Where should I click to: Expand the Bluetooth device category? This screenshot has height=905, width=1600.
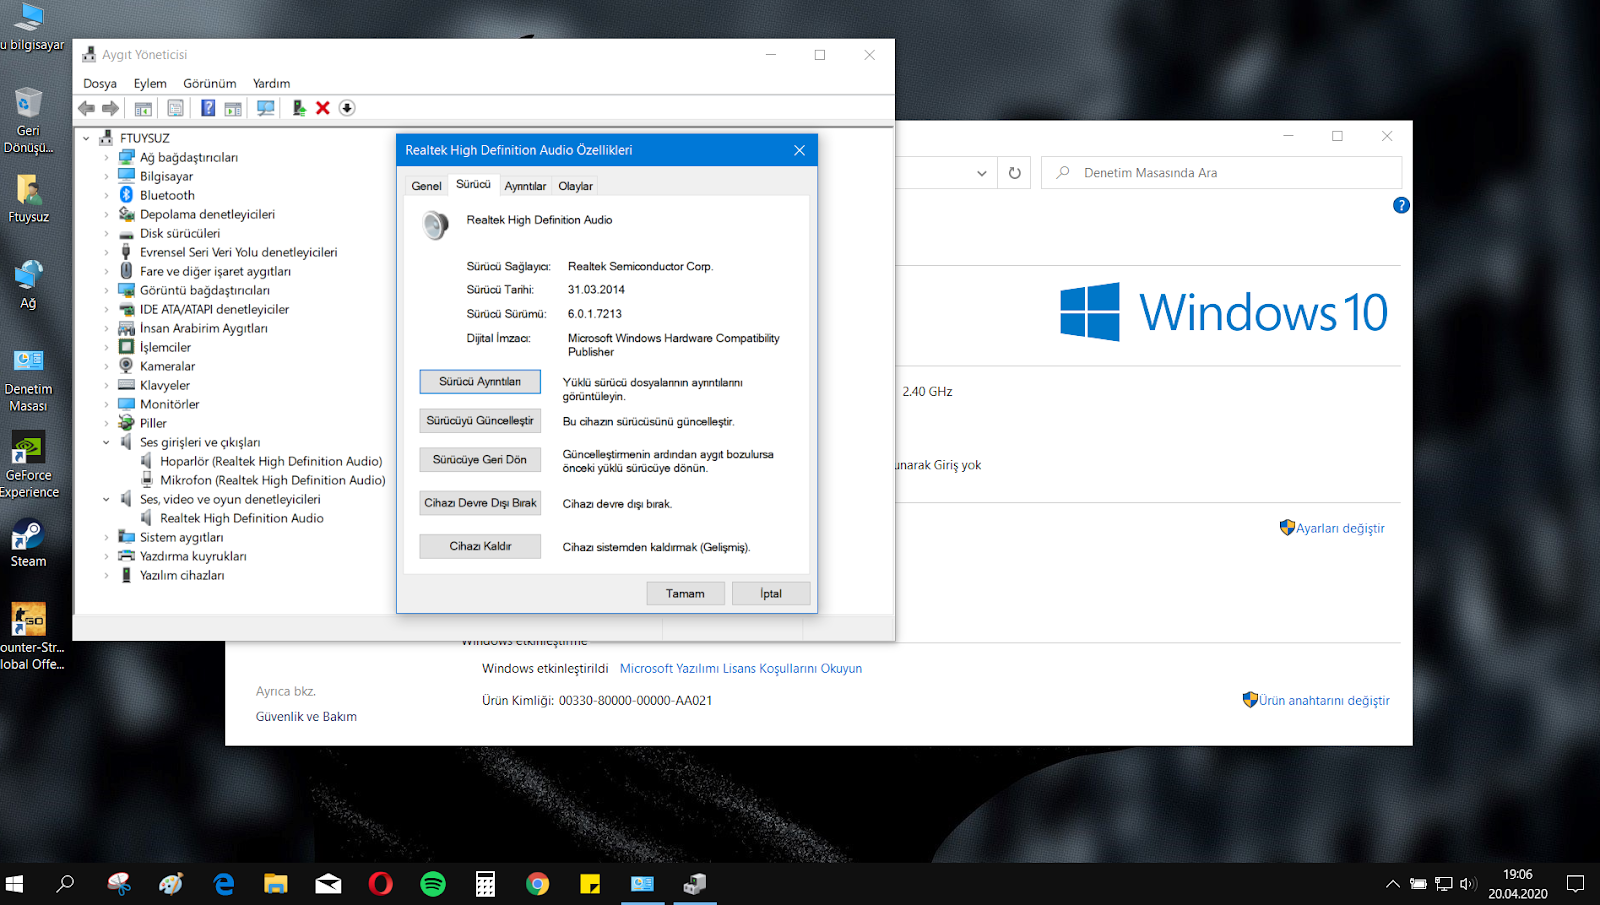pyautogui.click(x=107, y=195)
